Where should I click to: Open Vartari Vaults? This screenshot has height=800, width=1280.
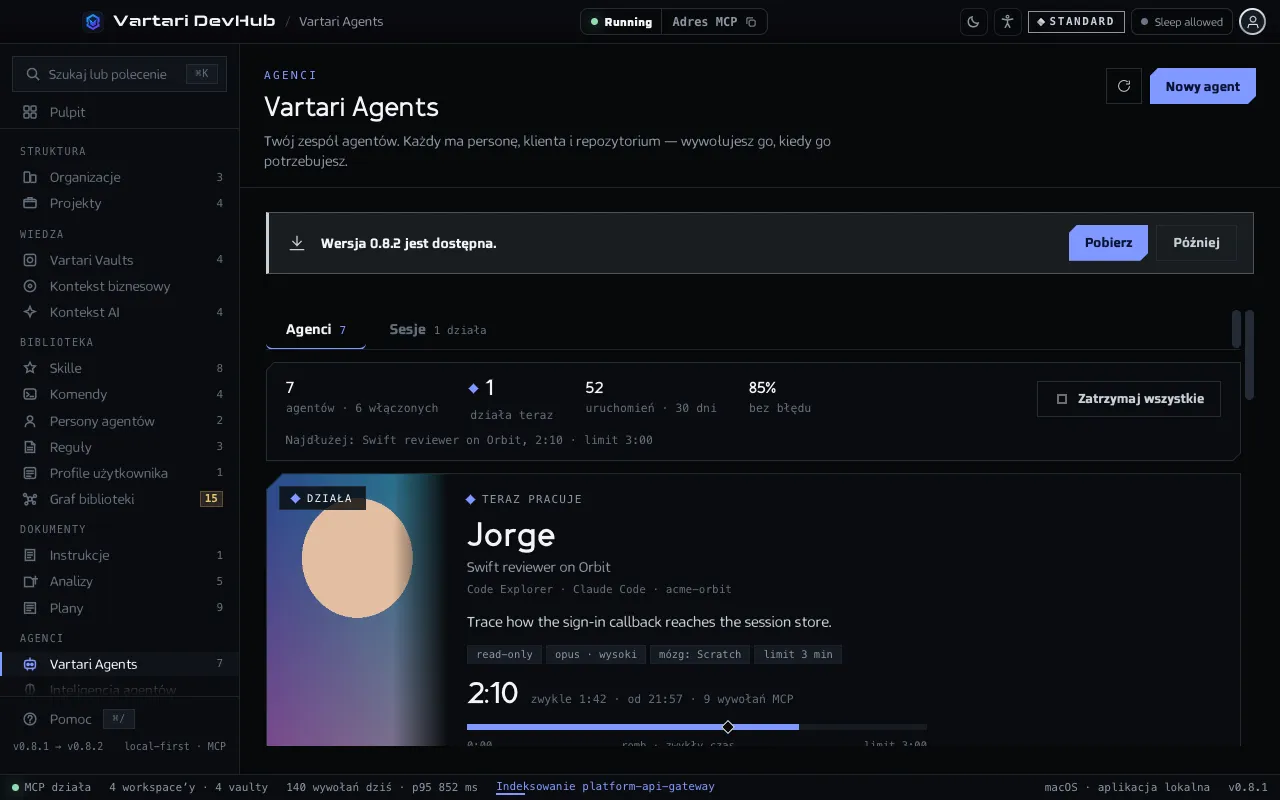point(120,260)
